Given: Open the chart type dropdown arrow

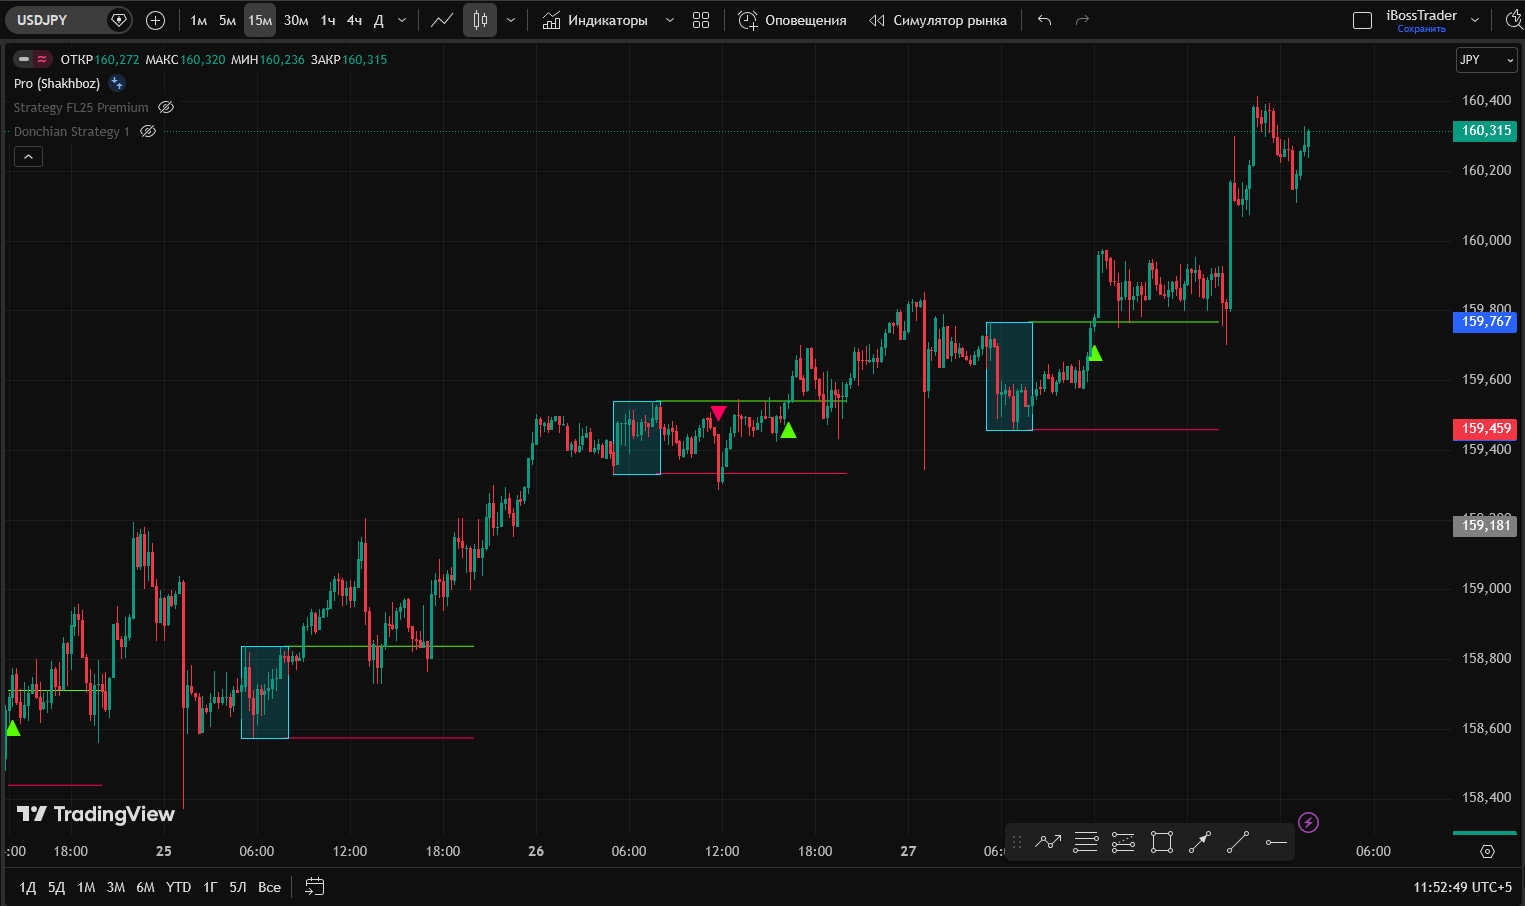Looking at the screenshot, I should click(x=511, y=20).
